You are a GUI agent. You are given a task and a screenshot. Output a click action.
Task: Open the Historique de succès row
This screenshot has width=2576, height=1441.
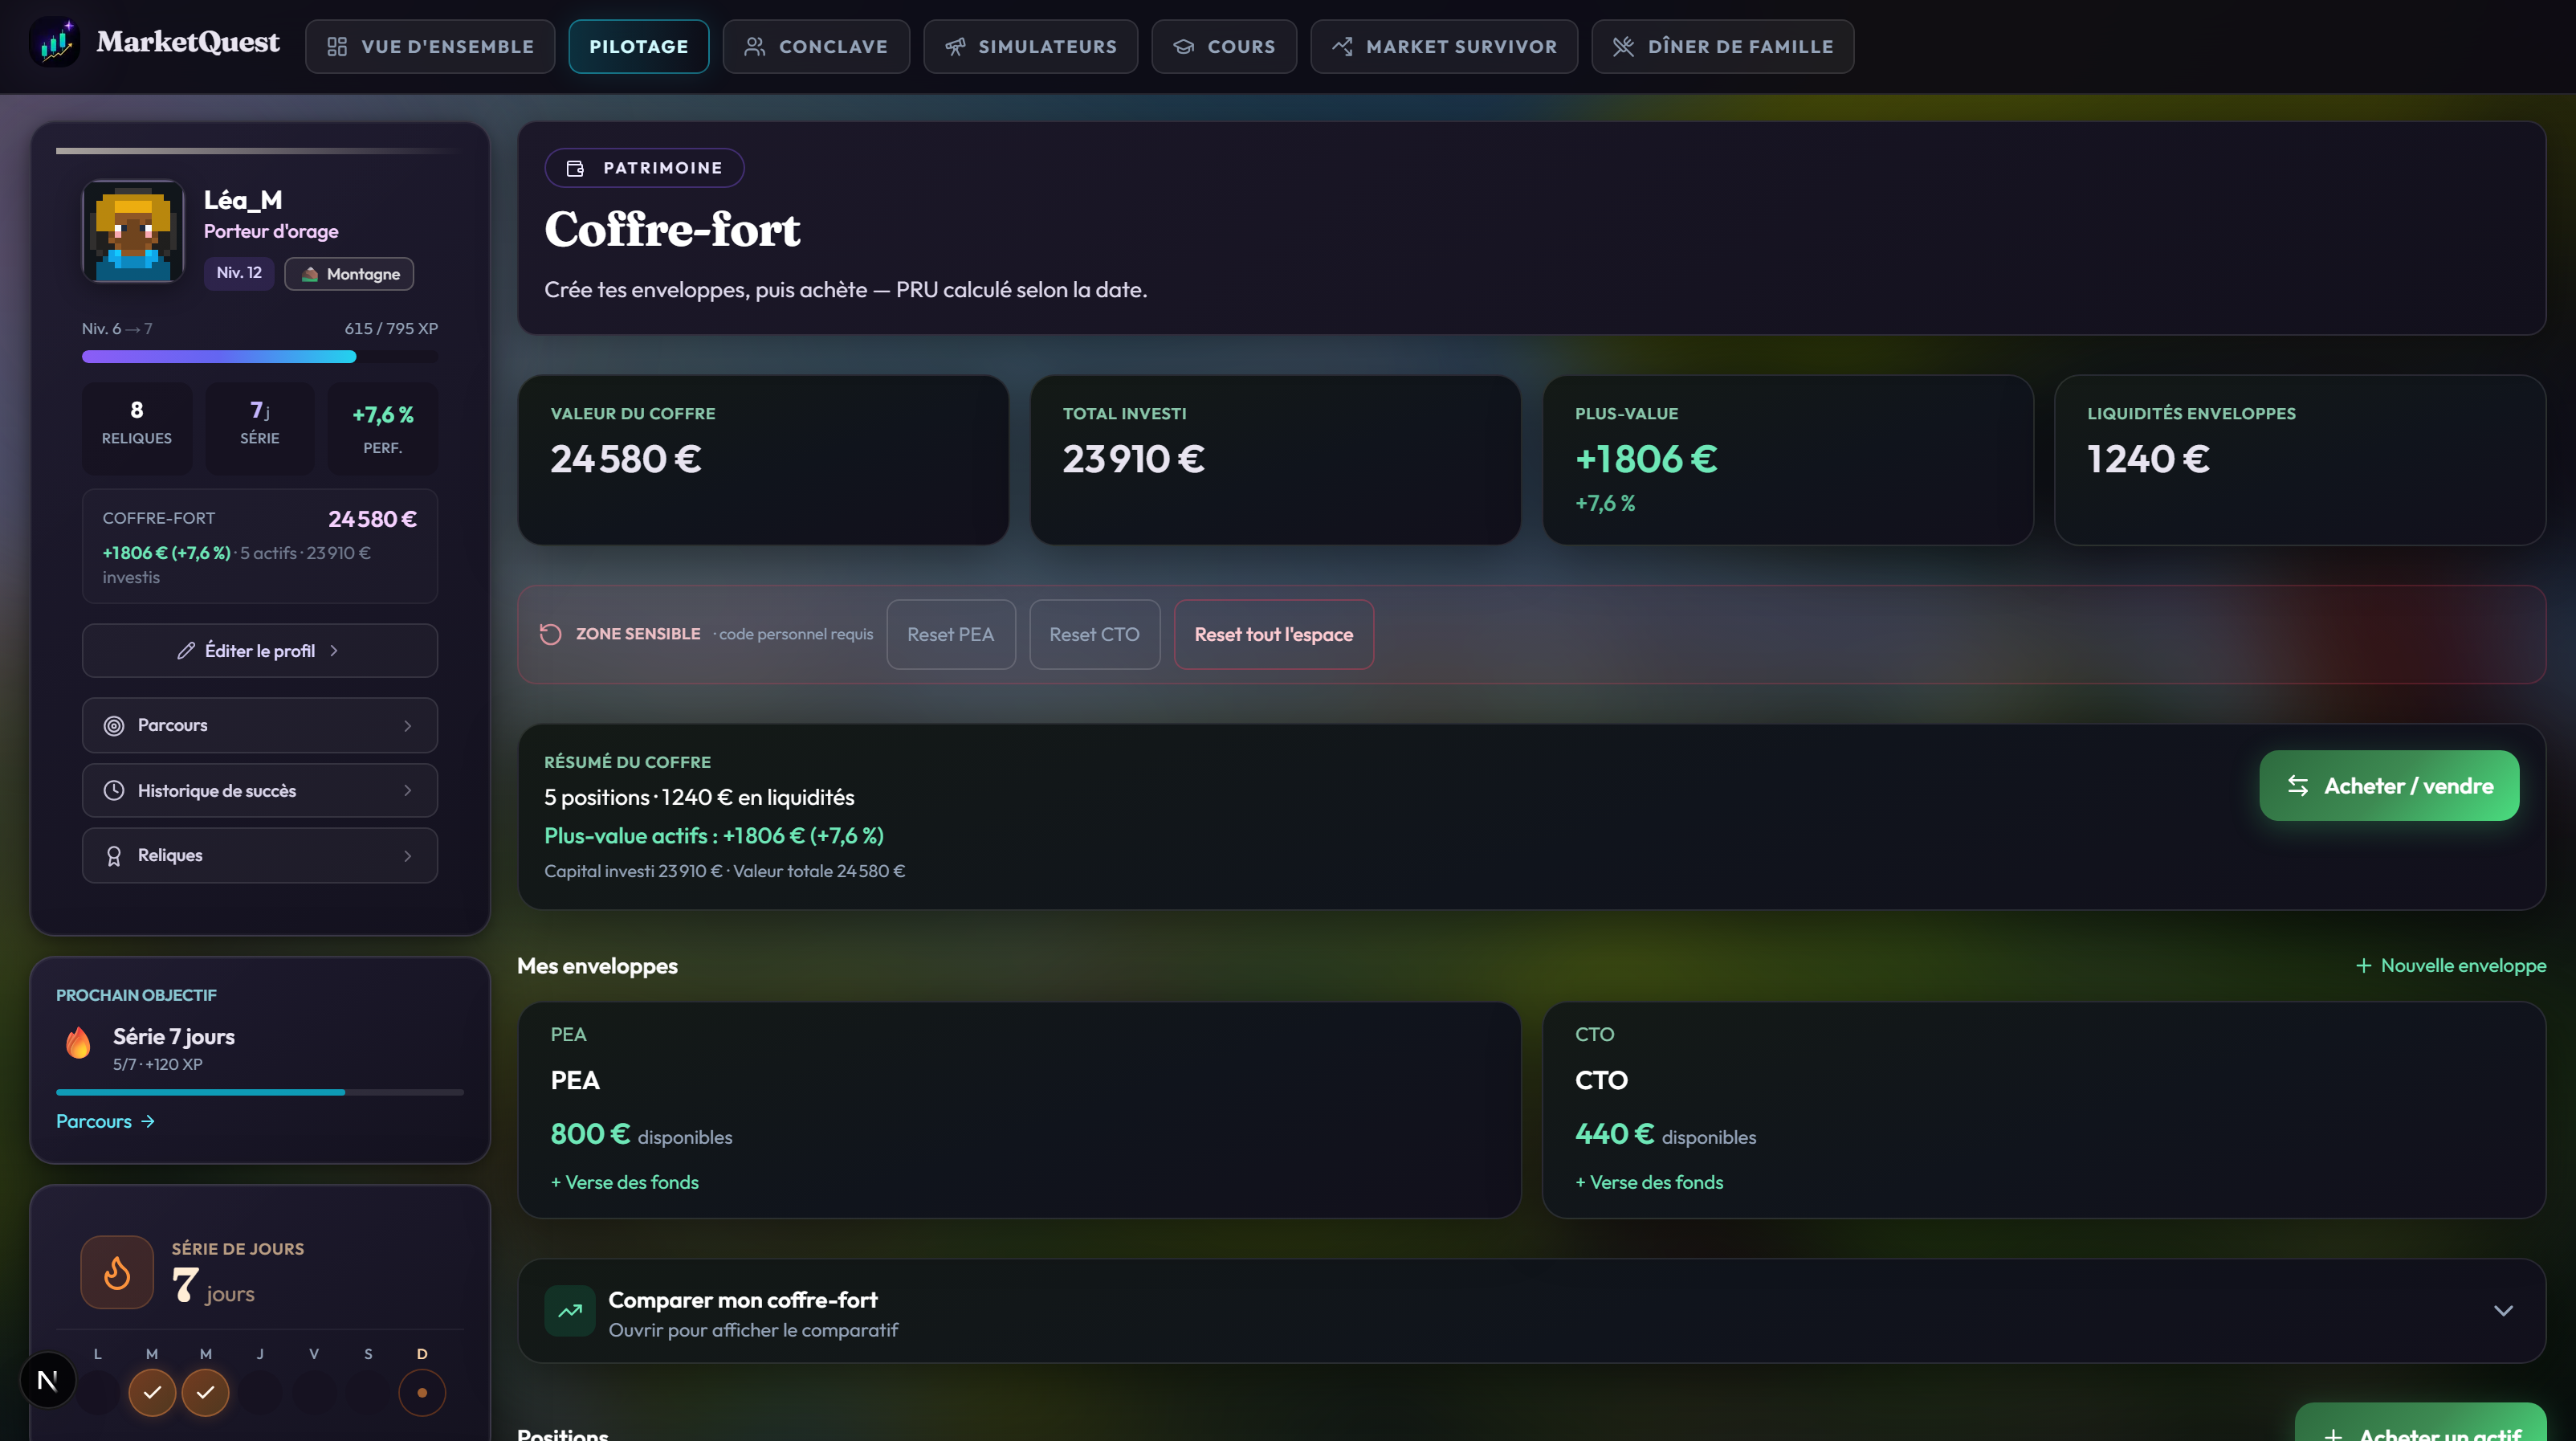click(260, 791)
